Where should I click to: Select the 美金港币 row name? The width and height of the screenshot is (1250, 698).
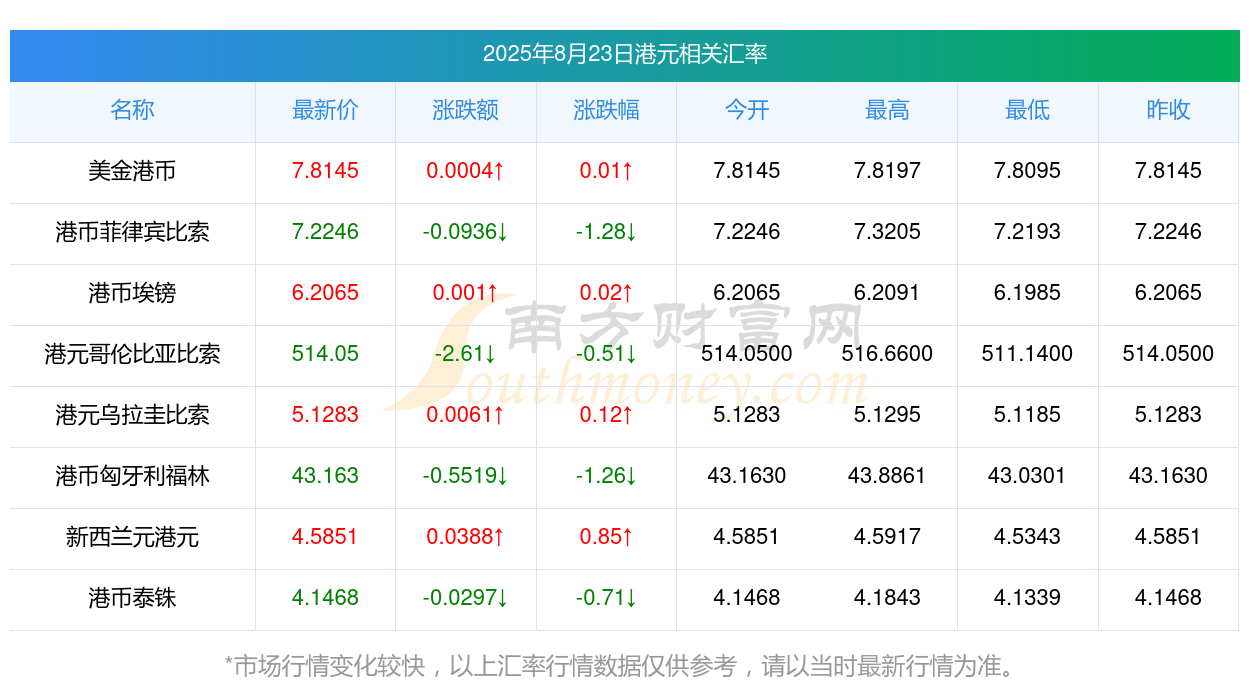[132, 171]
